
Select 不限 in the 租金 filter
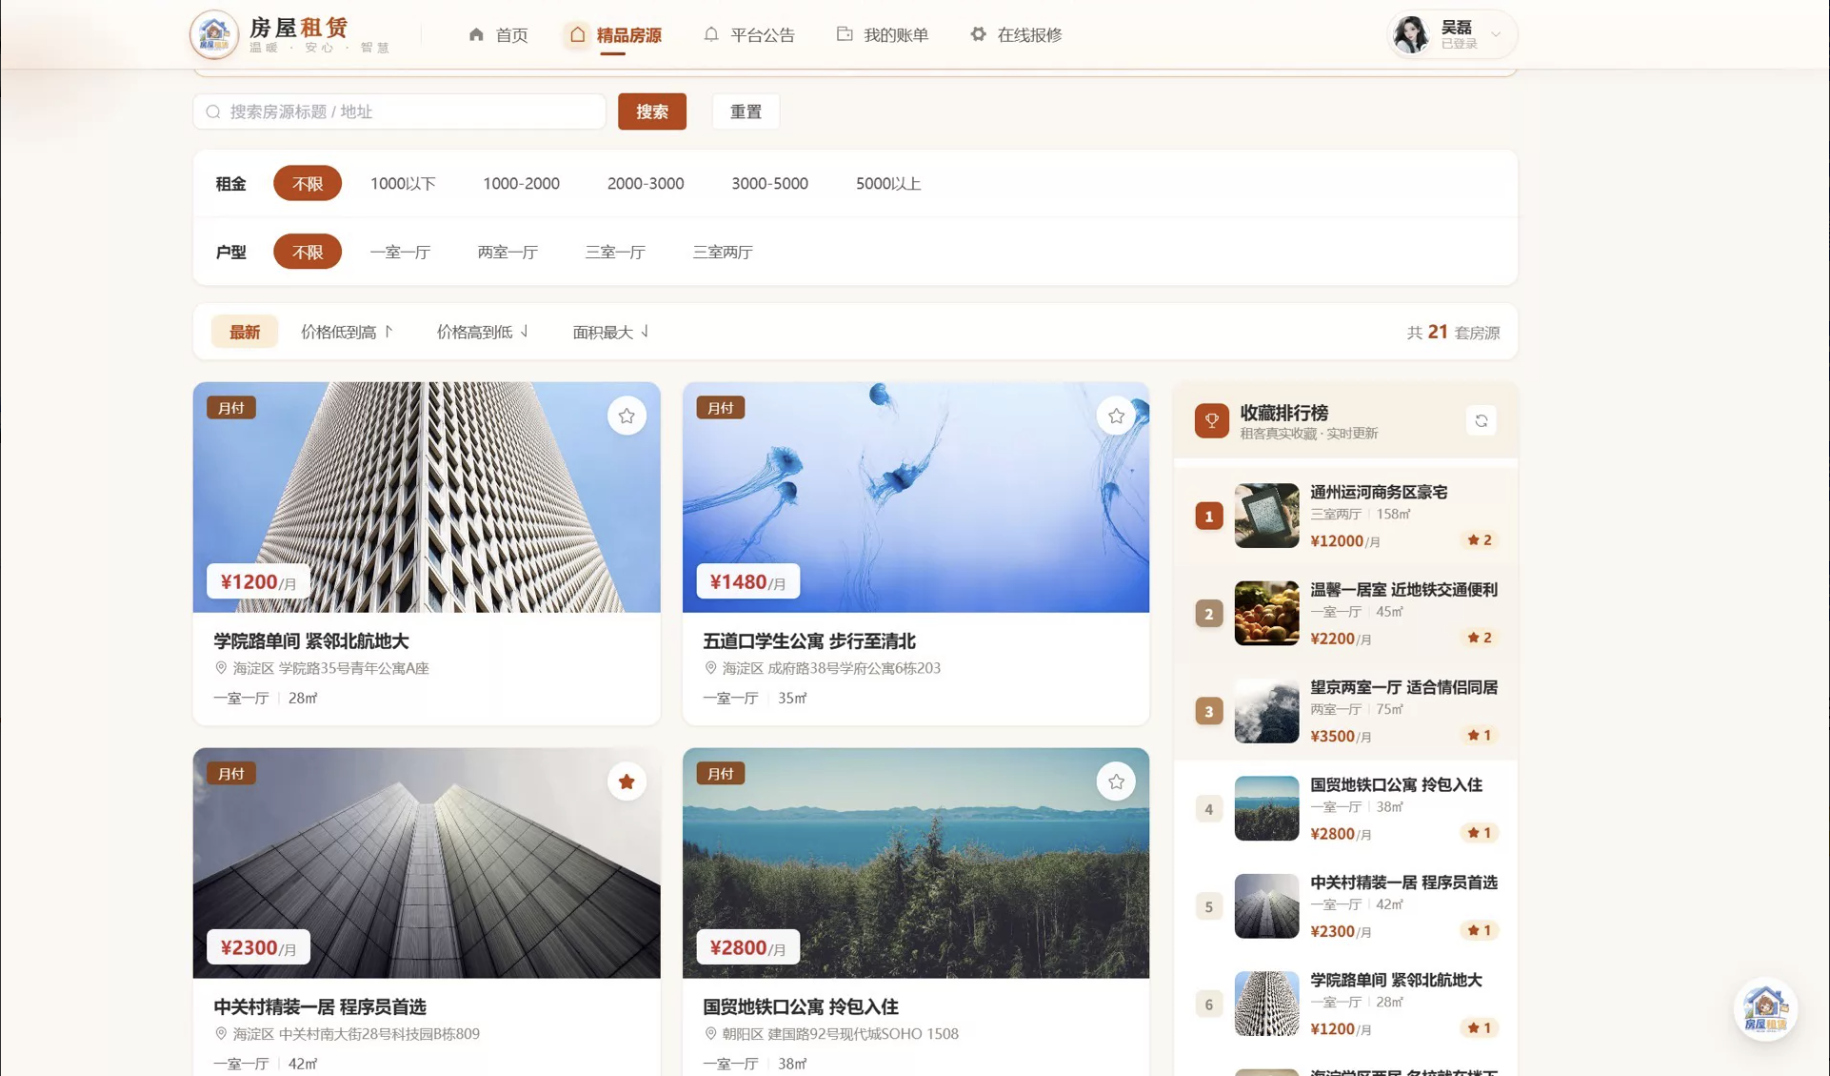coord(308,184)
